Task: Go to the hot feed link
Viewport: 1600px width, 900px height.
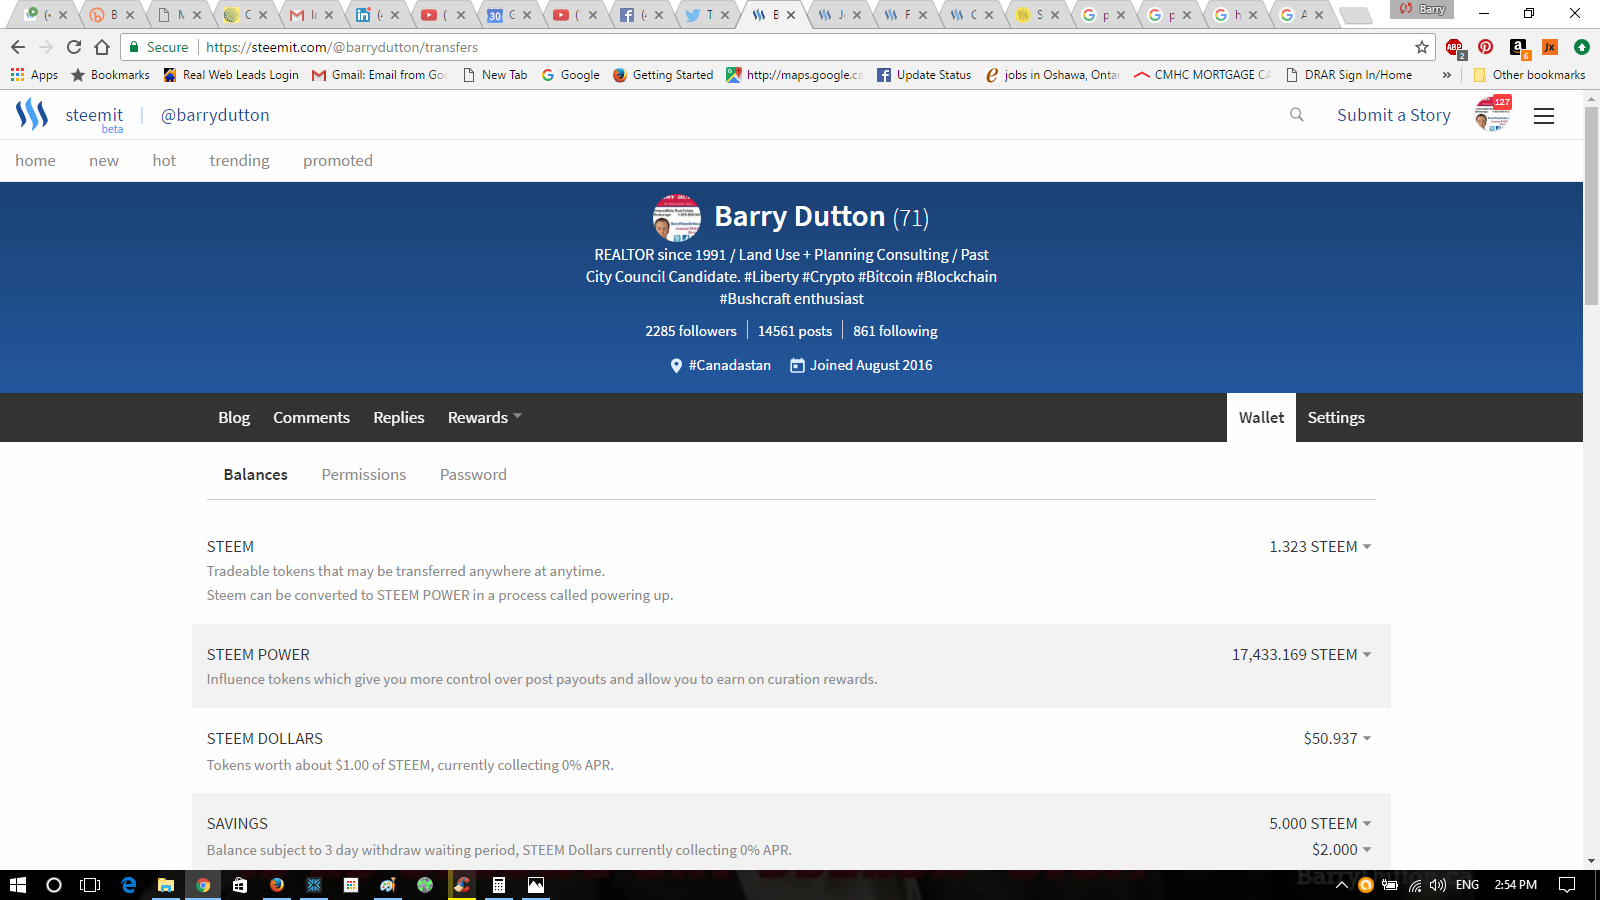Action: (x=164, y=161)
